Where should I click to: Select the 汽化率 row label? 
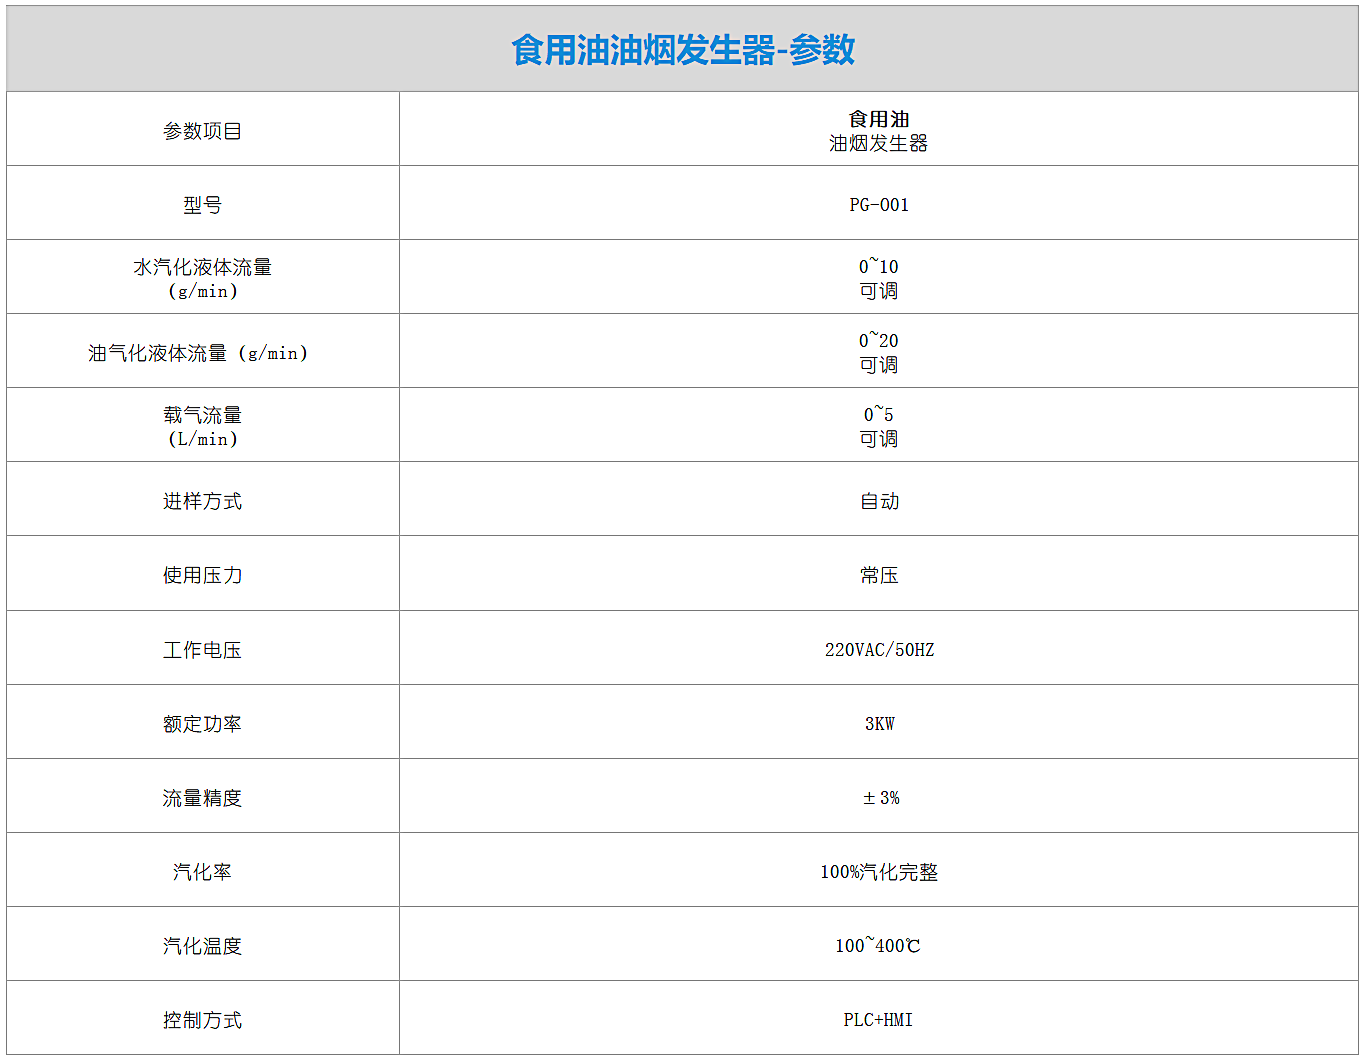point(203,872)
